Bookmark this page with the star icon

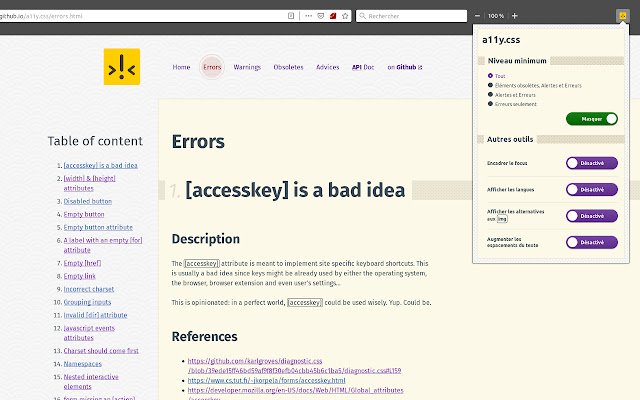pos(345,16)
